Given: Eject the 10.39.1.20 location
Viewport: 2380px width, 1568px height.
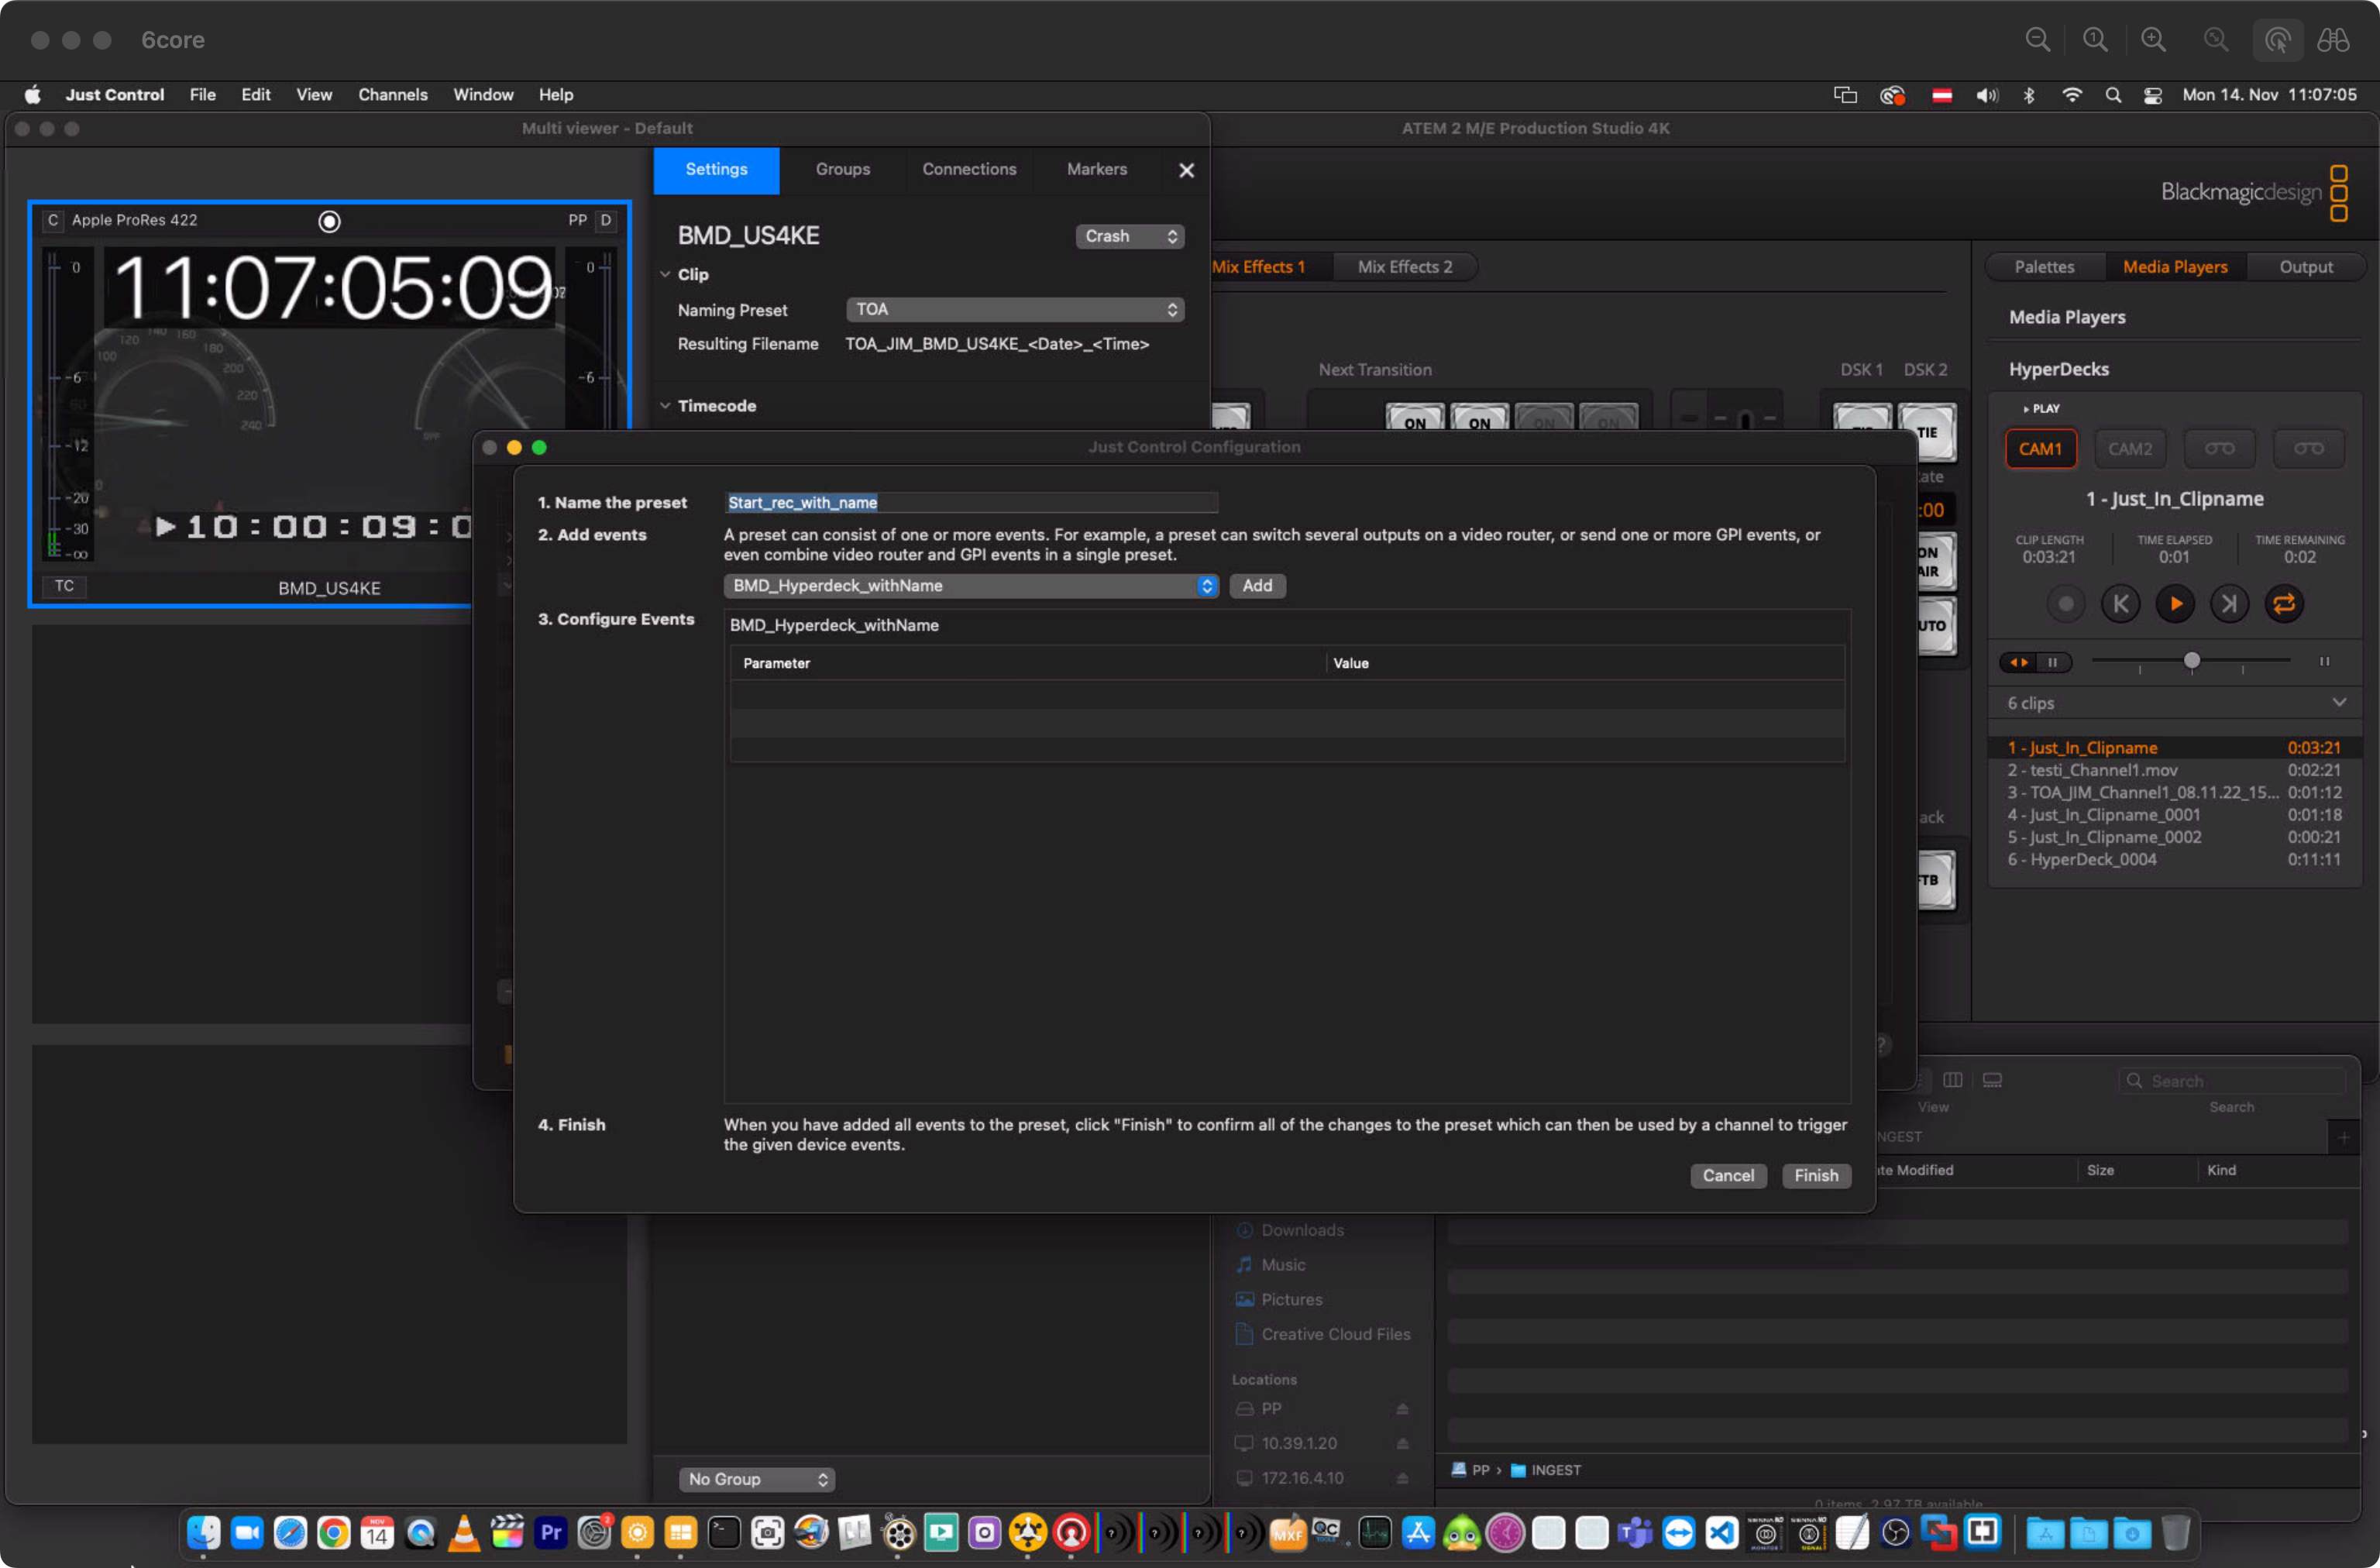Looking at the screenshot, I should tap(1402, 1444).
